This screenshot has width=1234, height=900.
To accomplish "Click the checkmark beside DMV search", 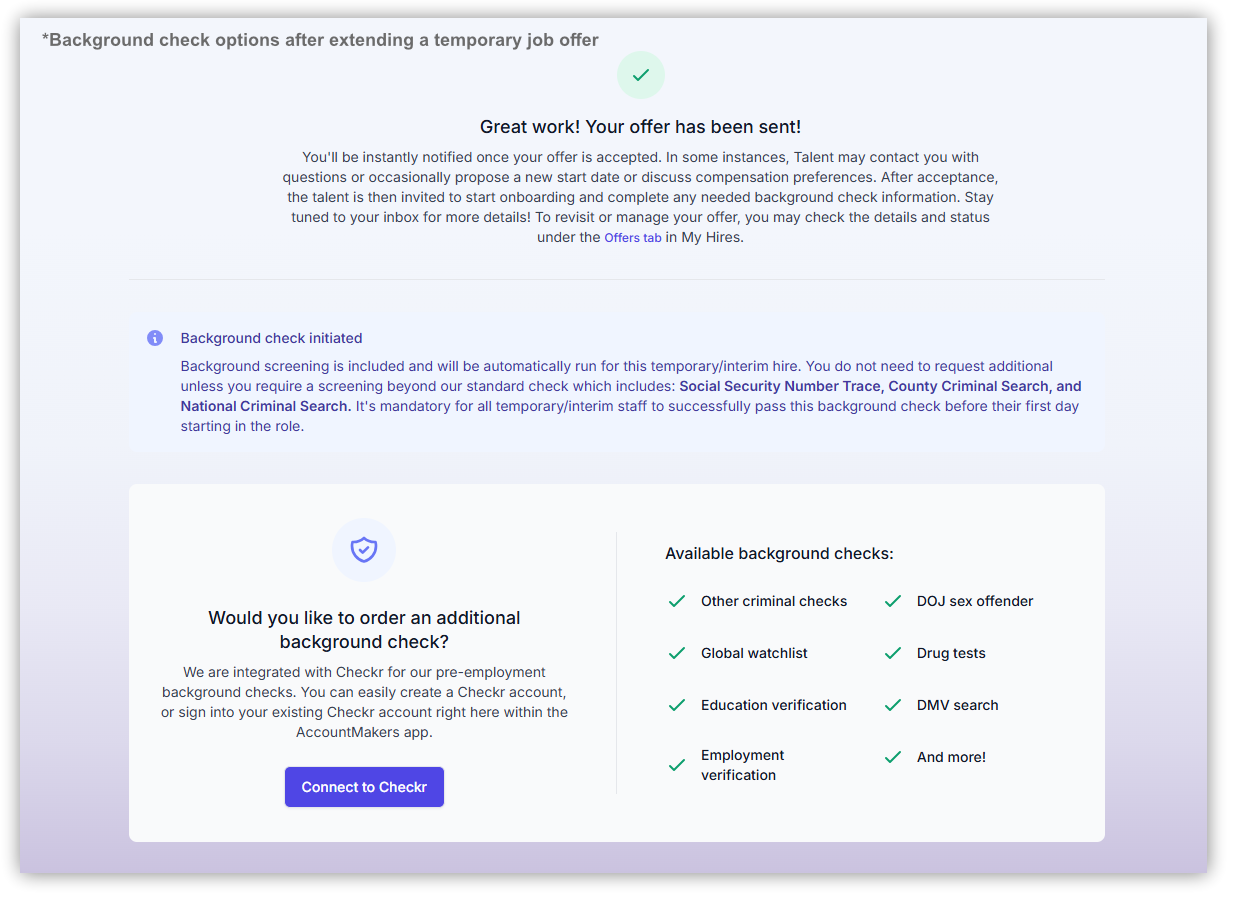I will (x=892, y=705).
